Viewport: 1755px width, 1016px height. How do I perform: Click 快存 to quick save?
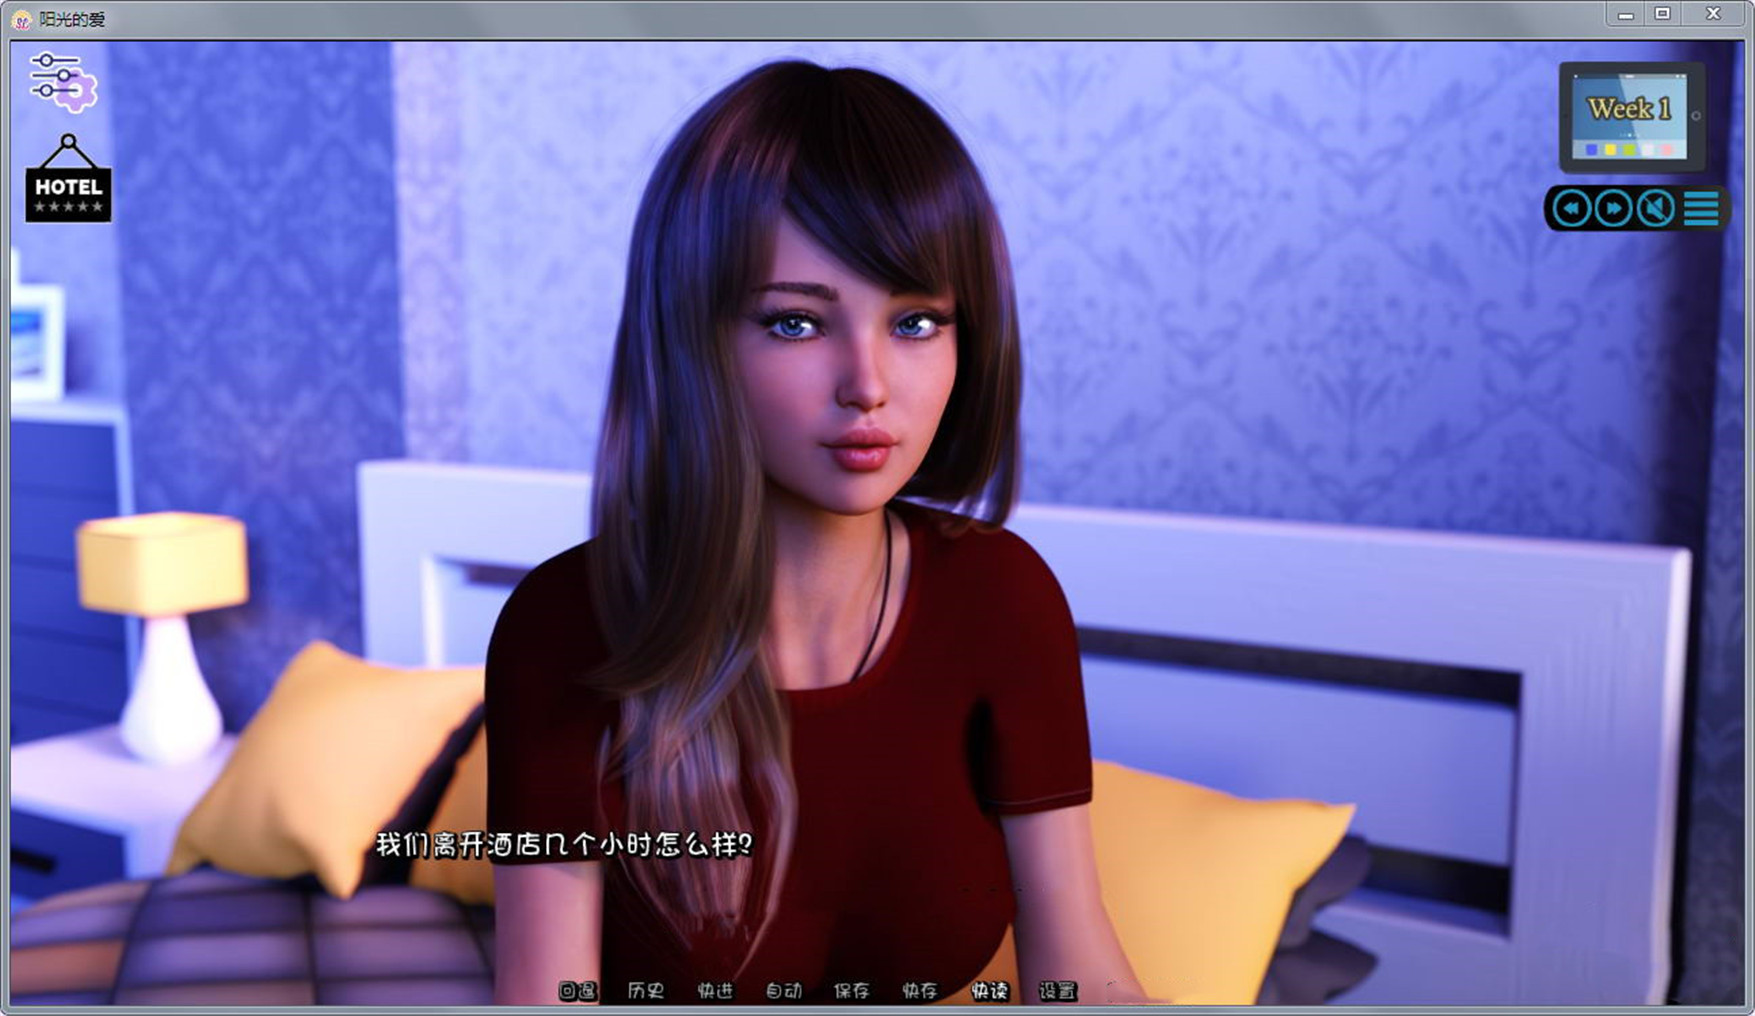point(920,990)
